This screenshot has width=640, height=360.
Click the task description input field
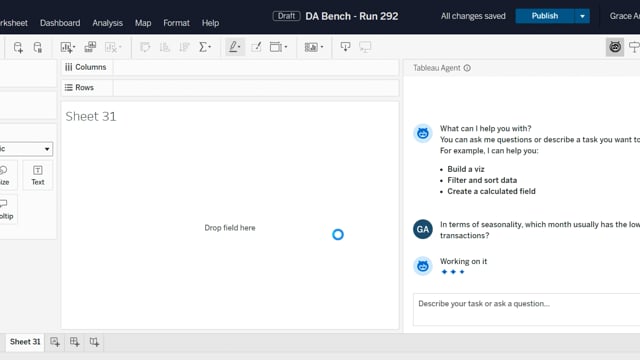527,309
